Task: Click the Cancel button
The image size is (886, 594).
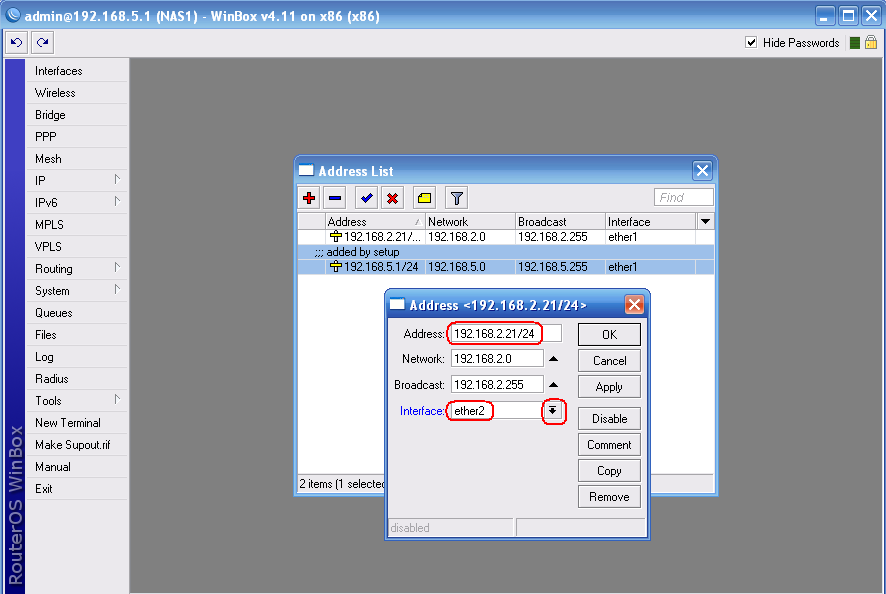Action: point(609,361)
